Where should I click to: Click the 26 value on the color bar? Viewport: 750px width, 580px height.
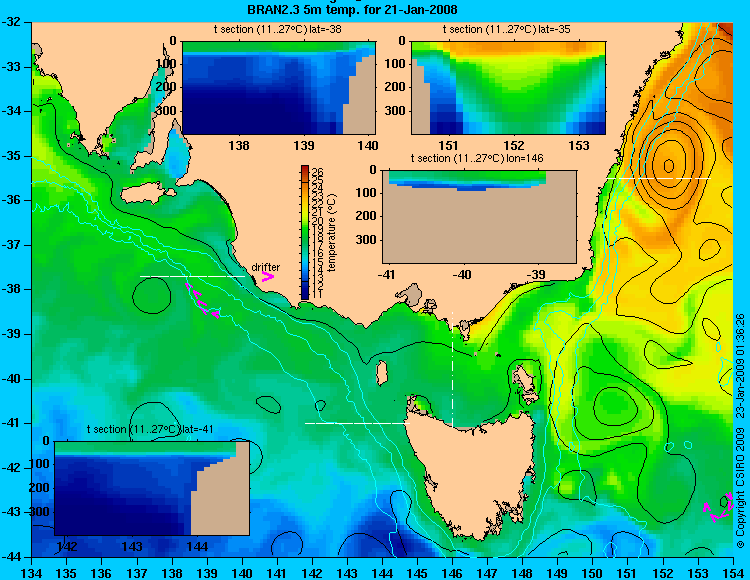point(318,172)
